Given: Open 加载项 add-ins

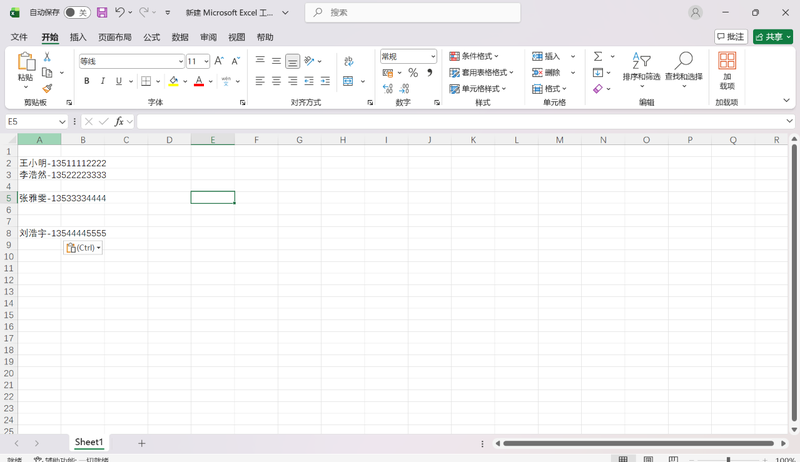Looking at the screenshot, I should (727, 70).
